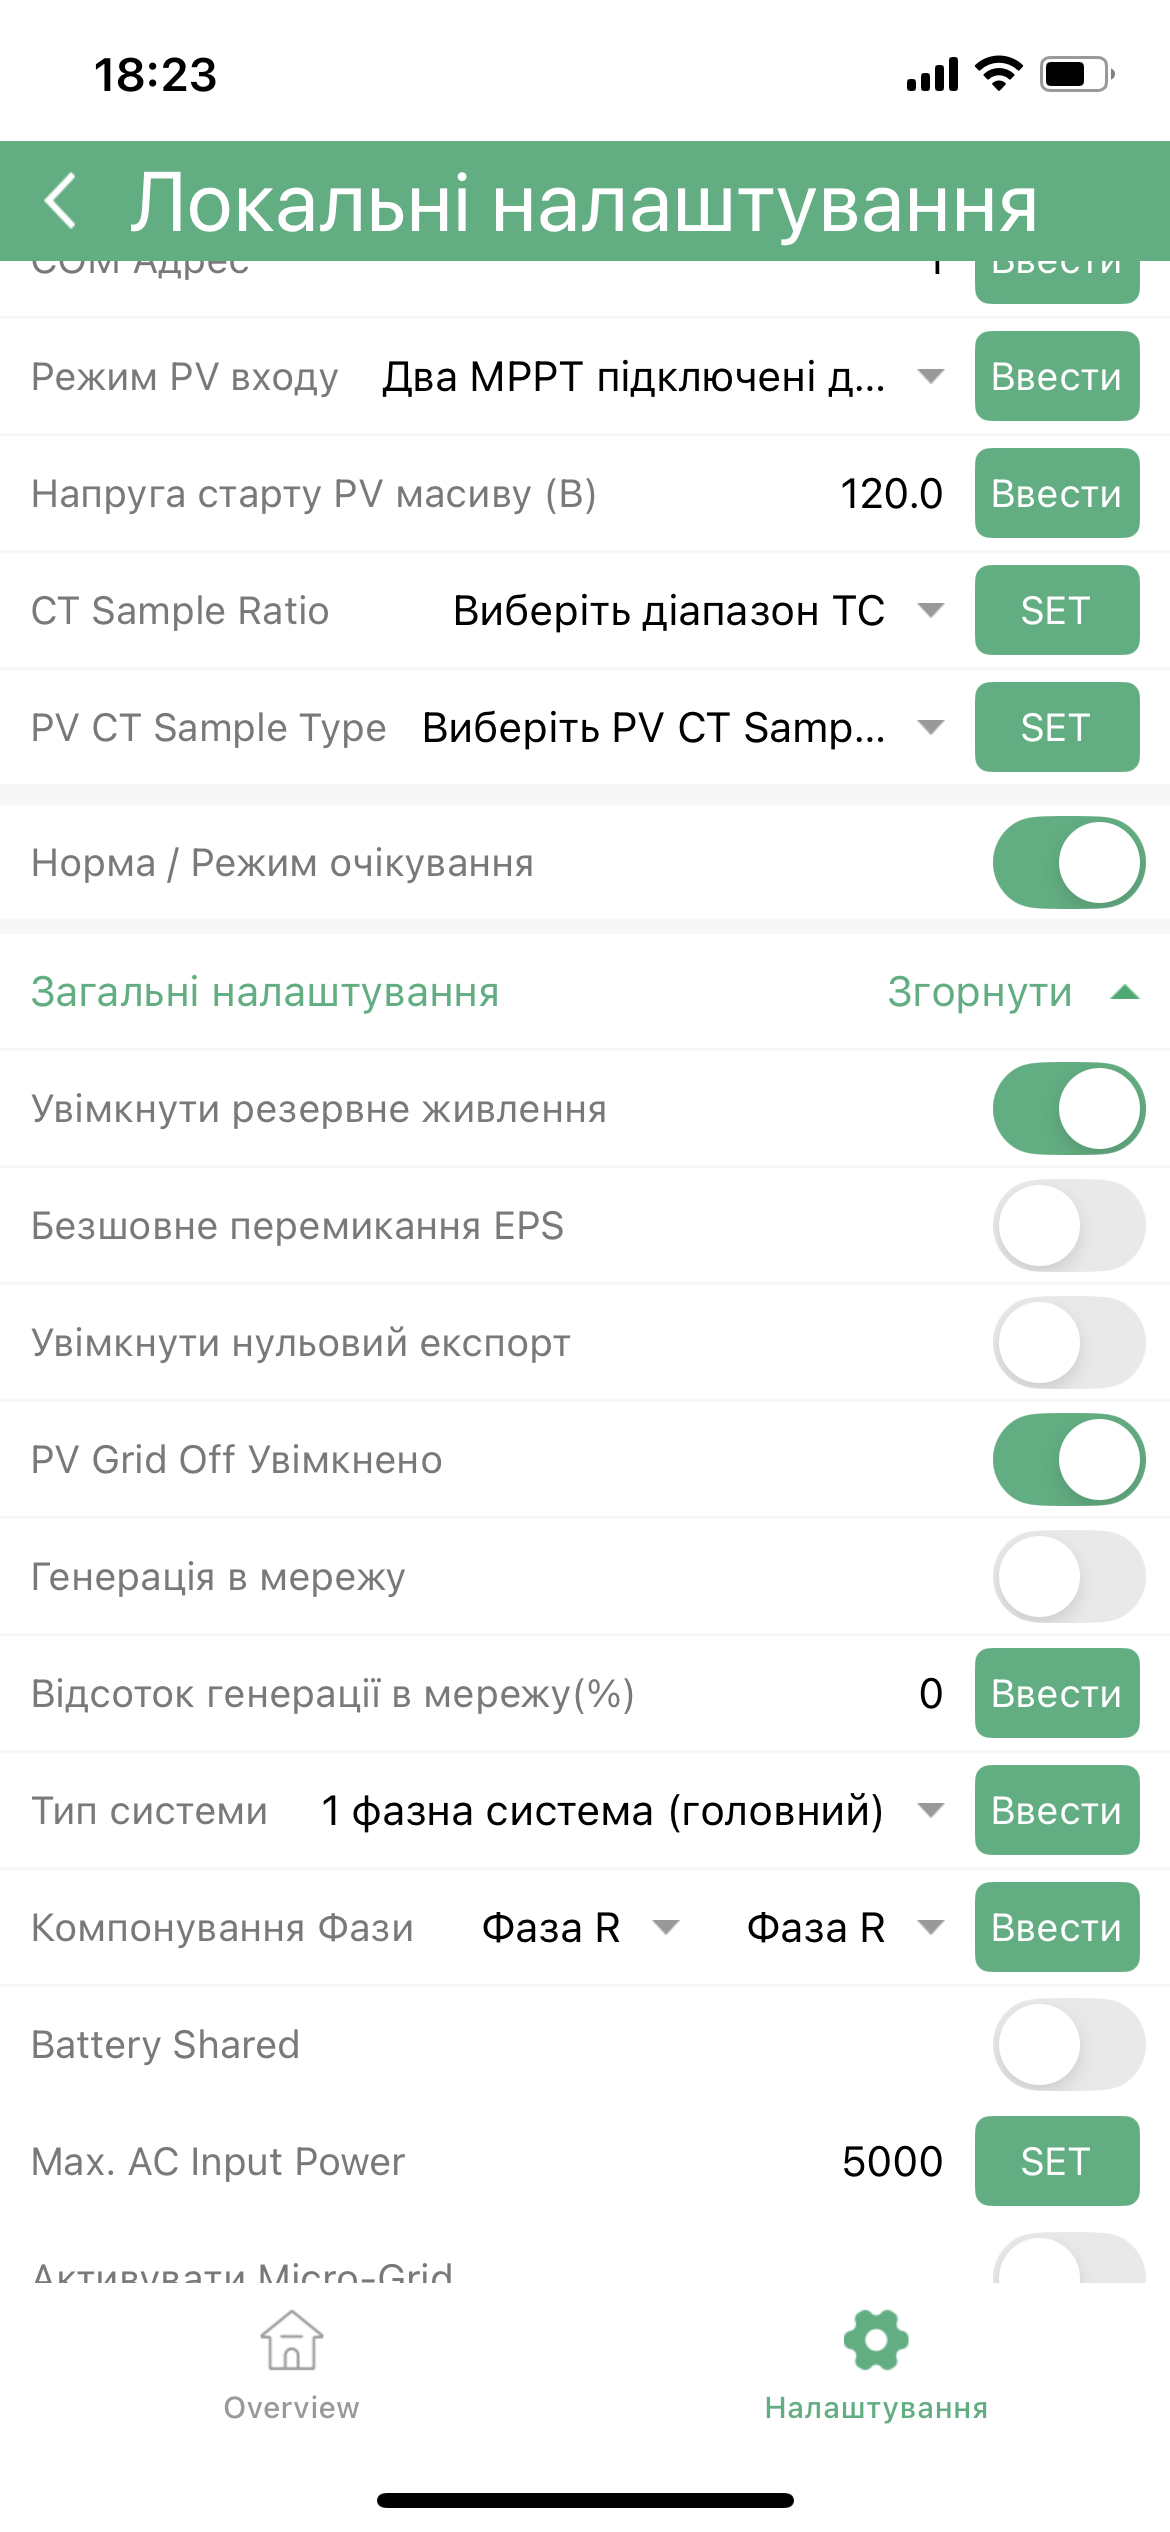Open Режим PV входу dropdown

(x=660, y=377)
